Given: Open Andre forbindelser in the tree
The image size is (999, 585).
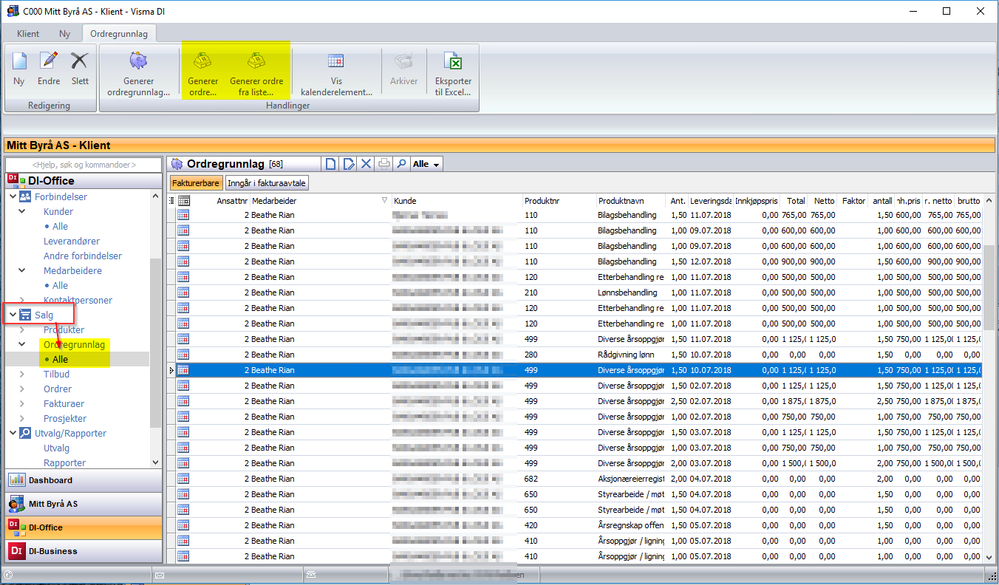Looking at the screenshot, I should (x=82, y=256).
